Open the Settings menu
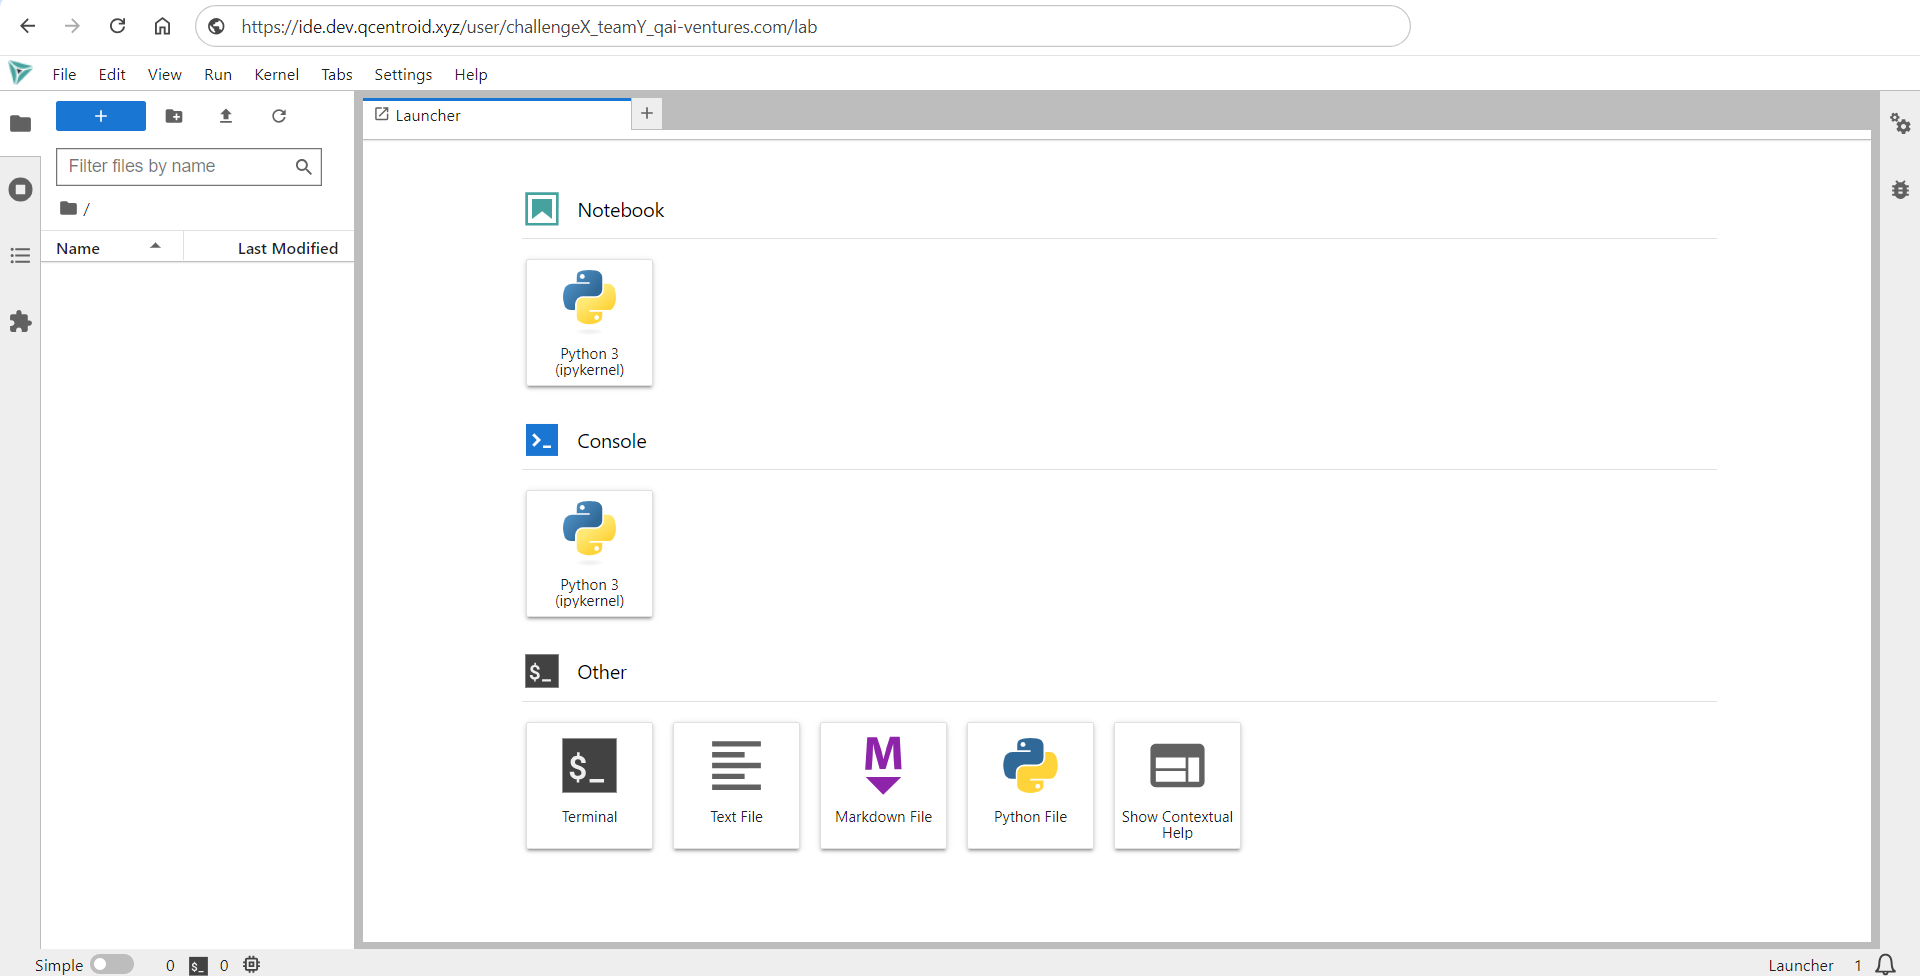Screen dimensions: 1920x976 [403, 75]
